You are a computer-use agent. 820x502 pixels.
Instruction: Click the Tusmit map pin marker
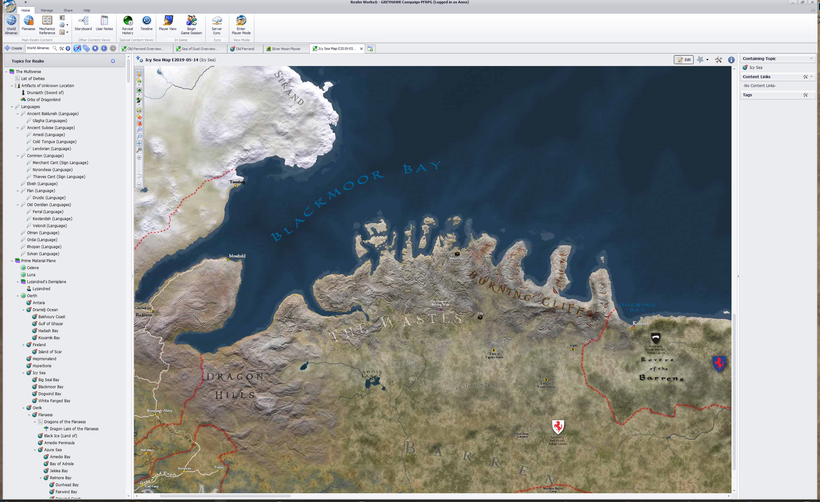(236, 185)
